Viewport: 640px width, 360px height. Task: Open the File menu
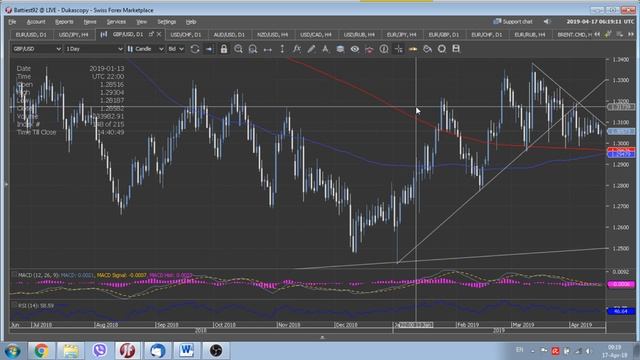click(12, 22)
